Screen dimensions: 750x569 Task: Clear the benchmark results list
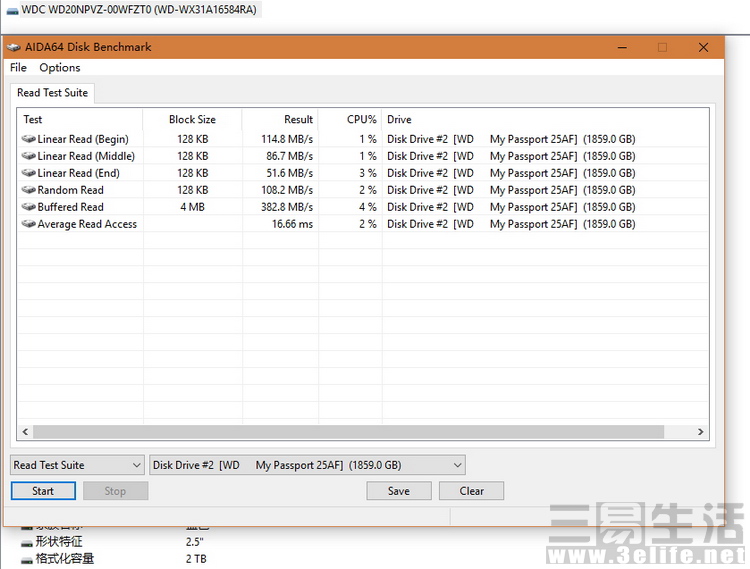click(x=471, y=491)
